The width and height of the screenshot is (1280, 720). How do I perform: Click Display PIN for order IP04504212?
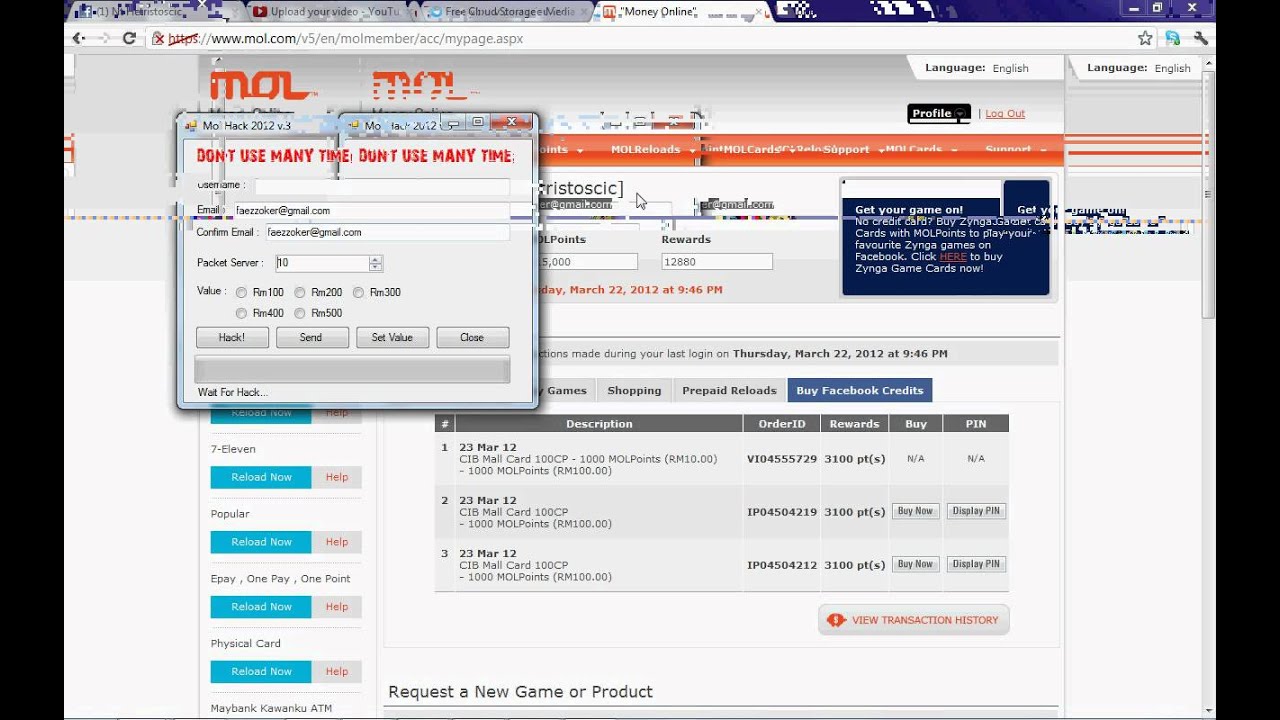[x=976, y=564]
